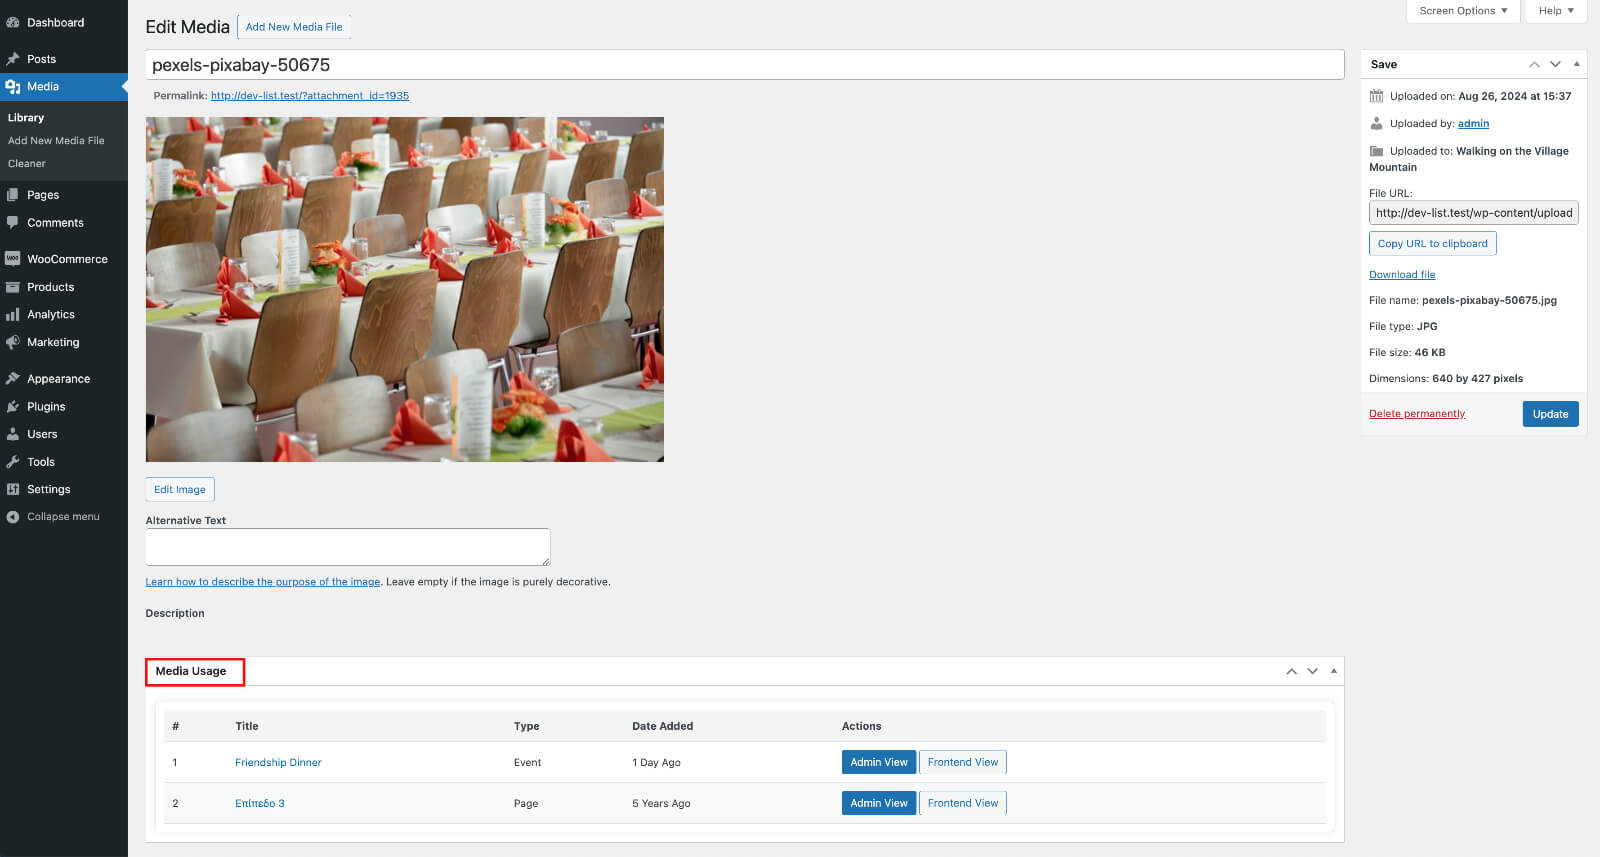1600x857 pixels.
Task: Click the Tools wrench icon
Action: pyautogui.click(x=13, y=462)
